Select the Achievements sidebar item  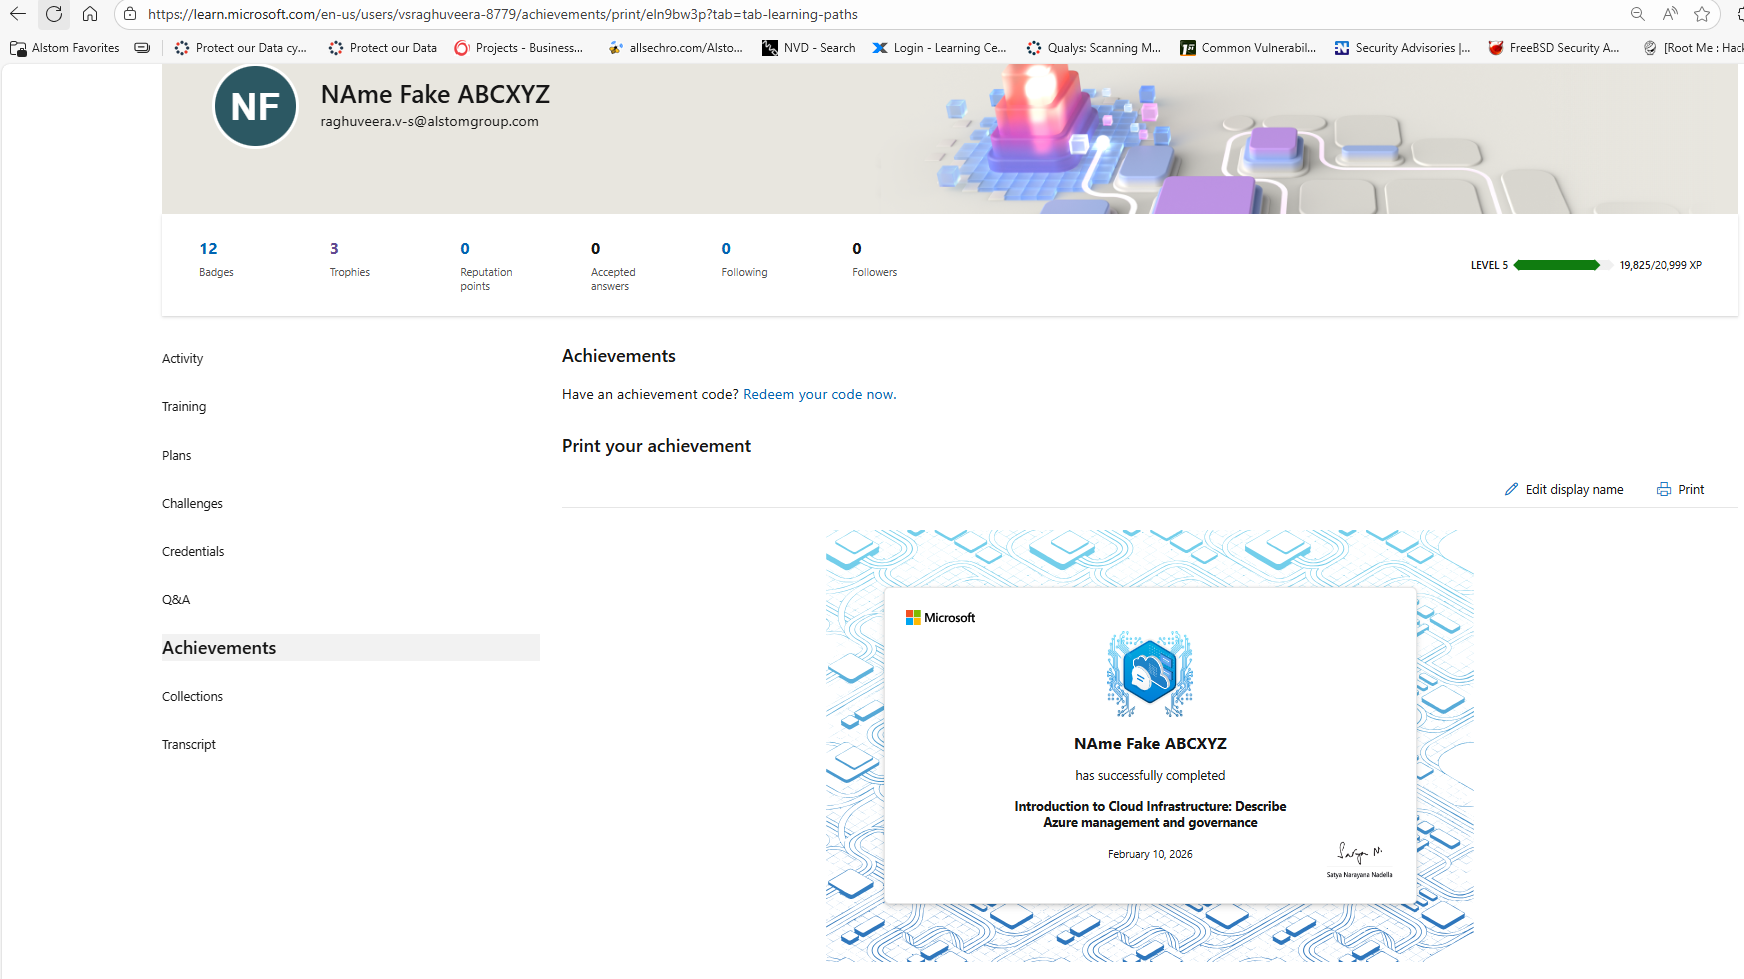351,648
